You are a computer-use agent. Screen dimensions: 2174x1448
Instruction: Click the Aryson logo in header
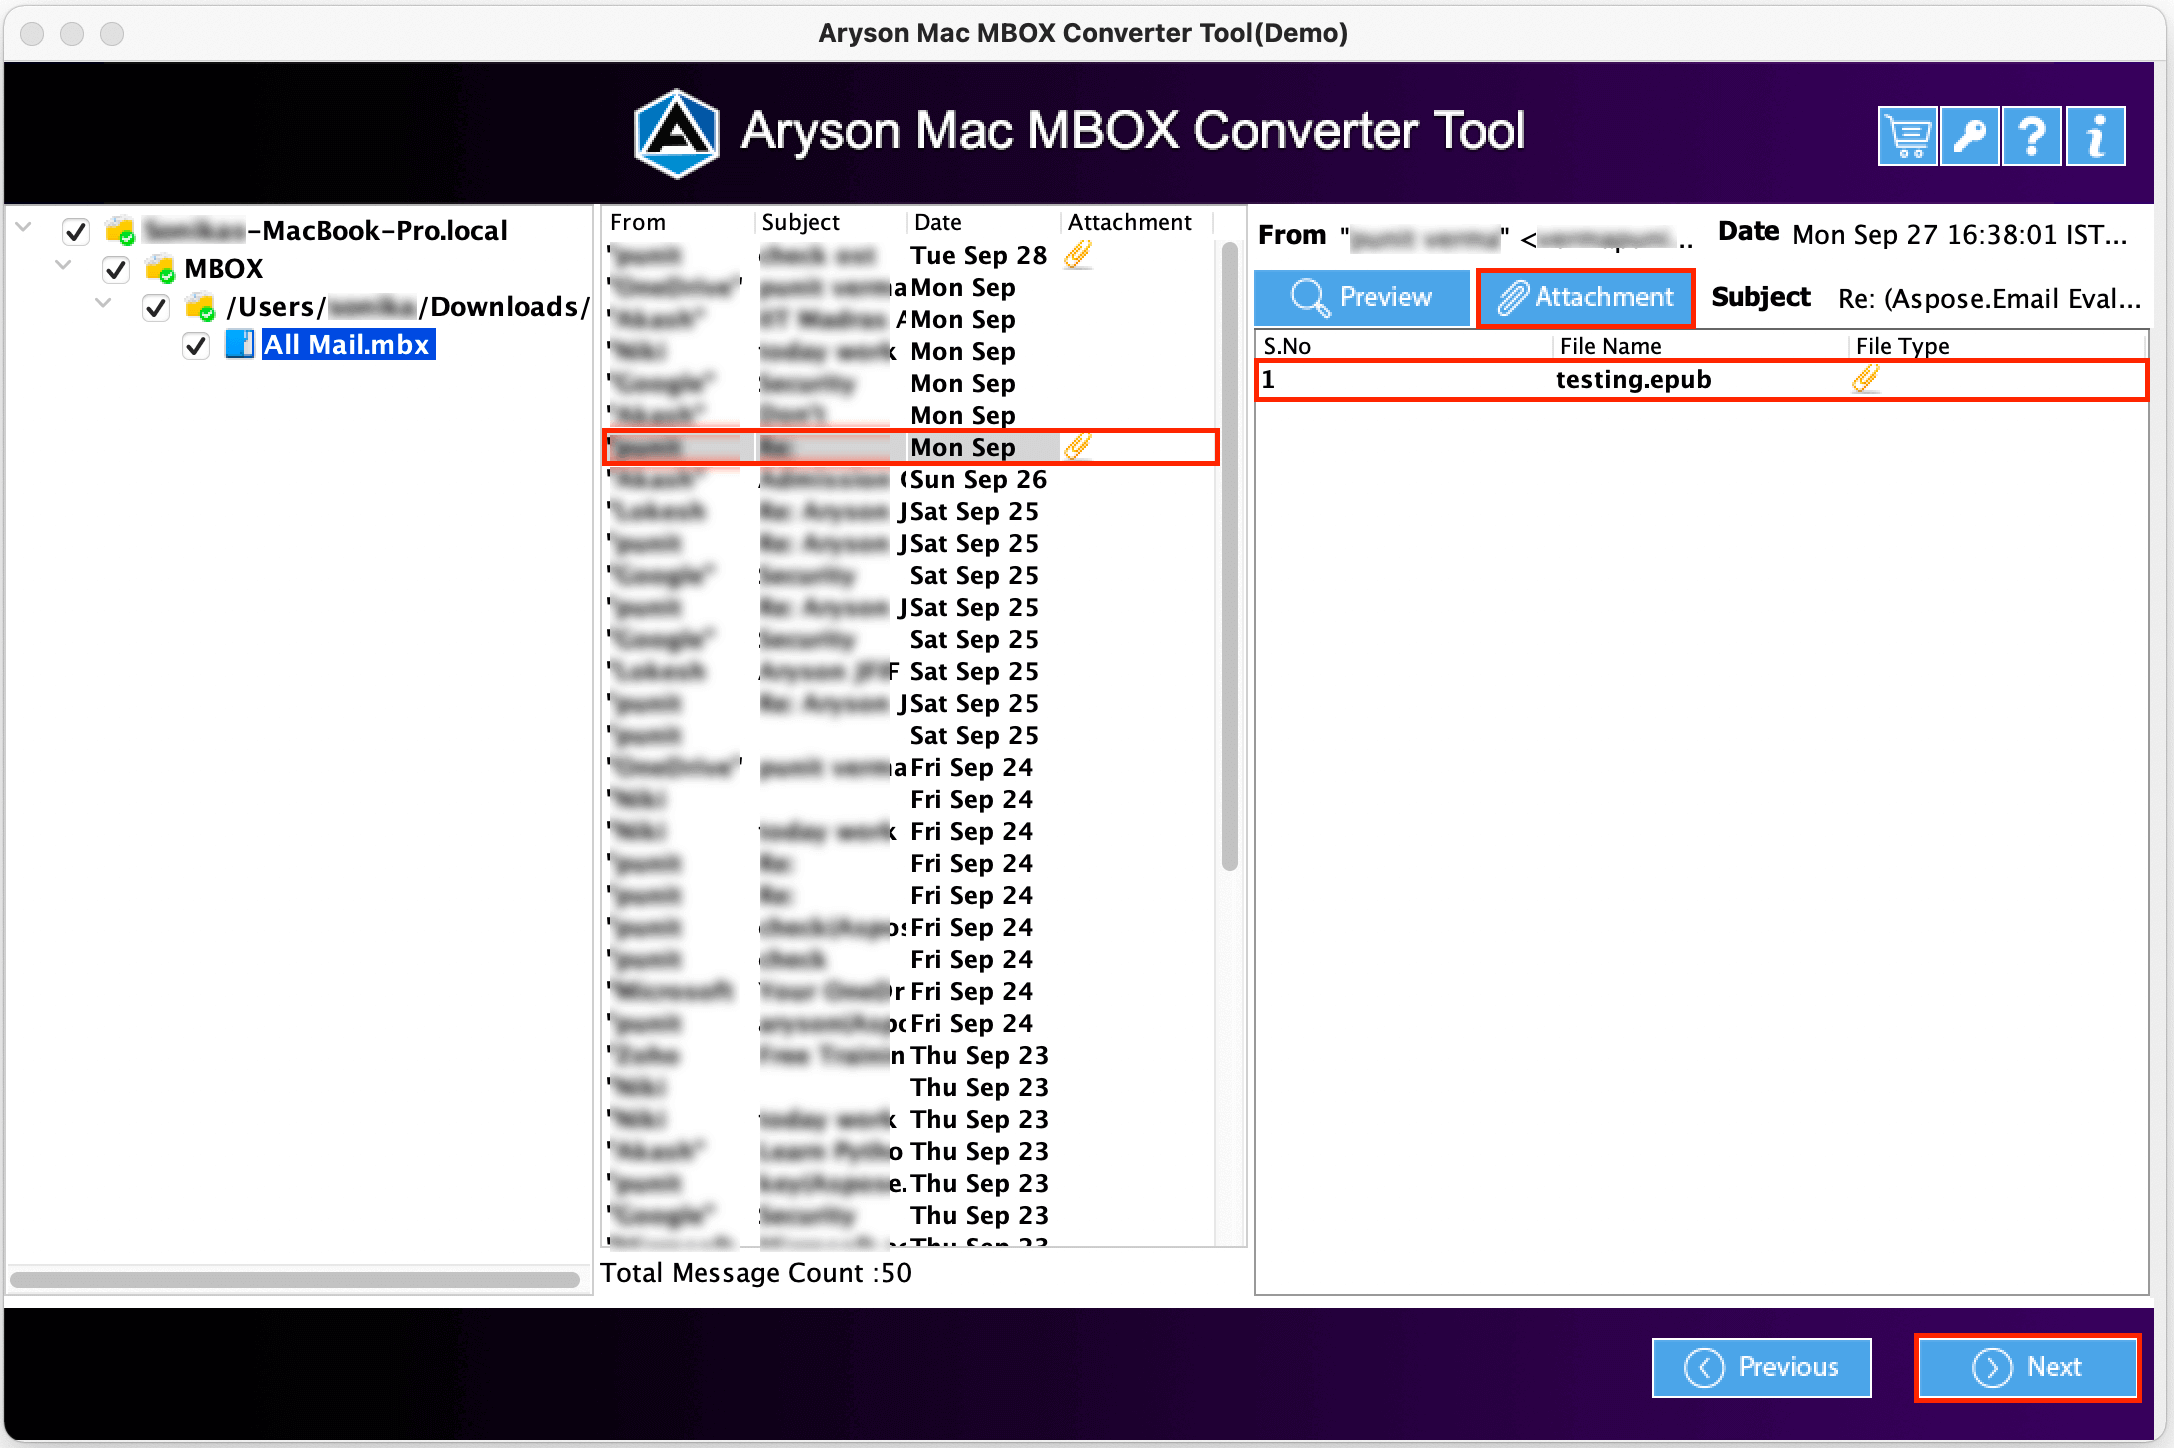pyautogui.click(x=677, y=133)
